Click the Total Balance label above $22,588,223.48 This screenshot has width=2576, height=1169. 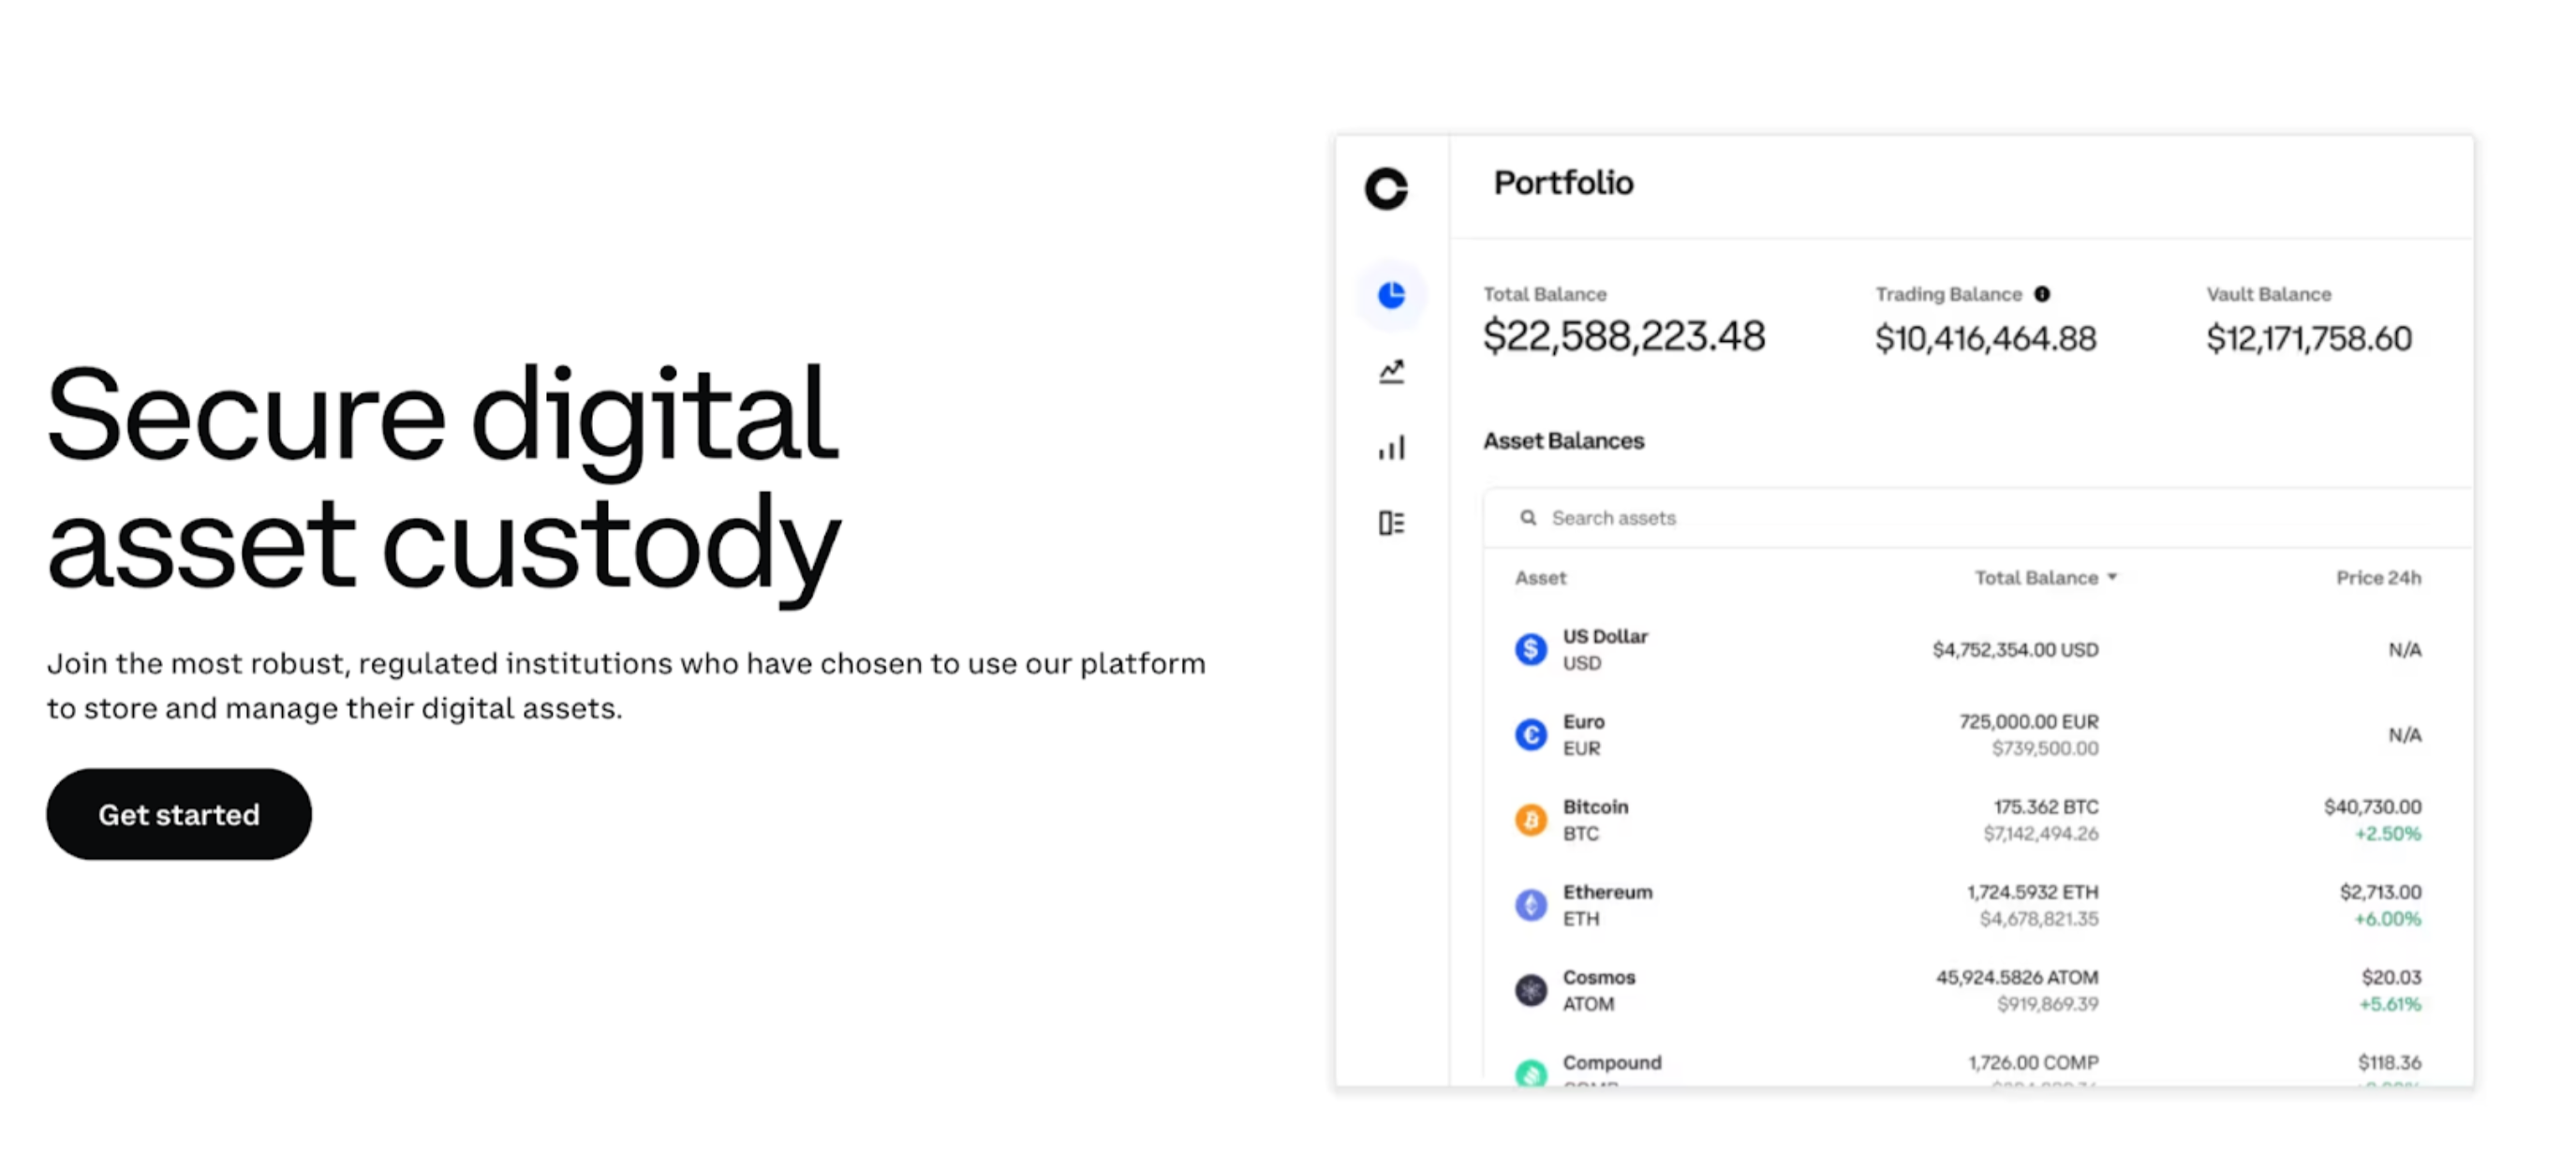coord(1545,294)
